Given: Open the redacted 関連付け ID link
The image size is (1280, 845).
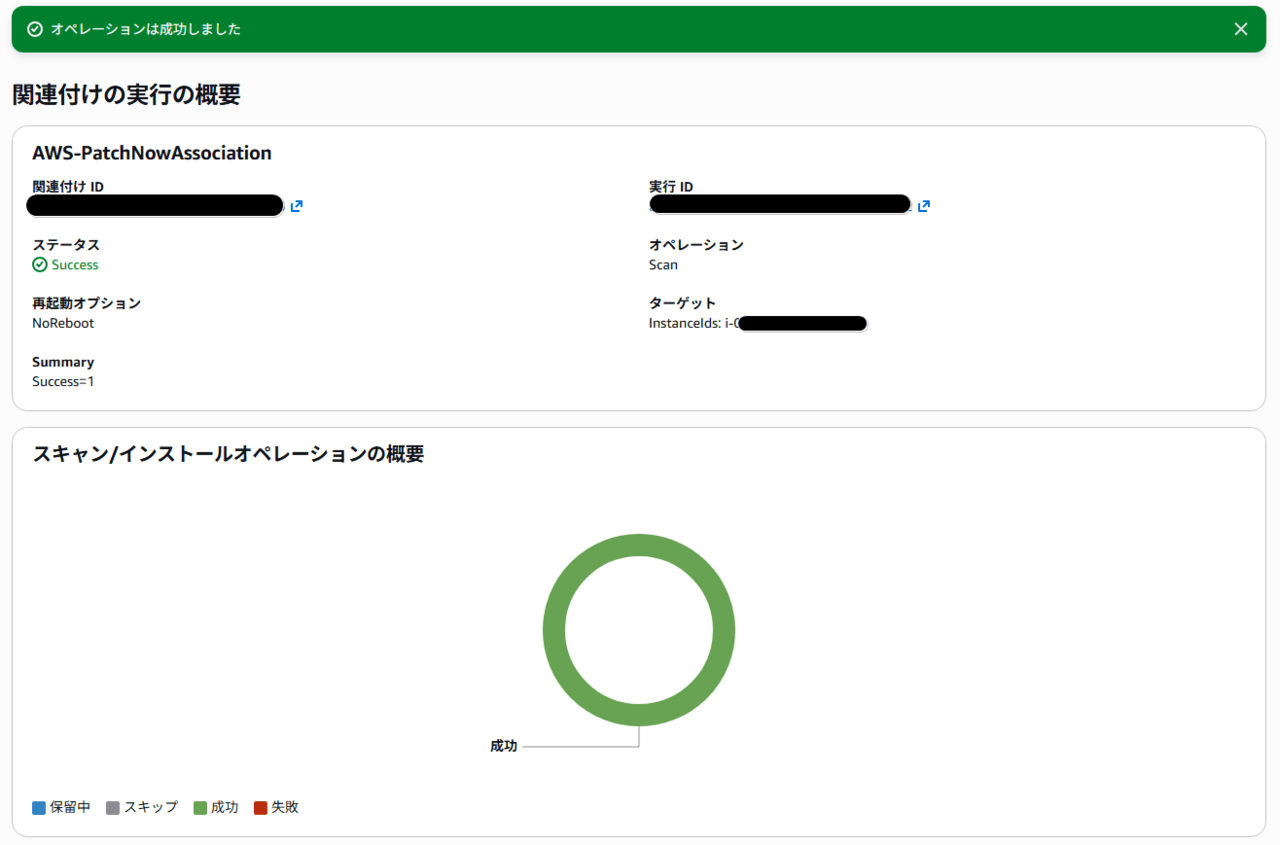Looking at the screenshot, I should click(155, 206).
